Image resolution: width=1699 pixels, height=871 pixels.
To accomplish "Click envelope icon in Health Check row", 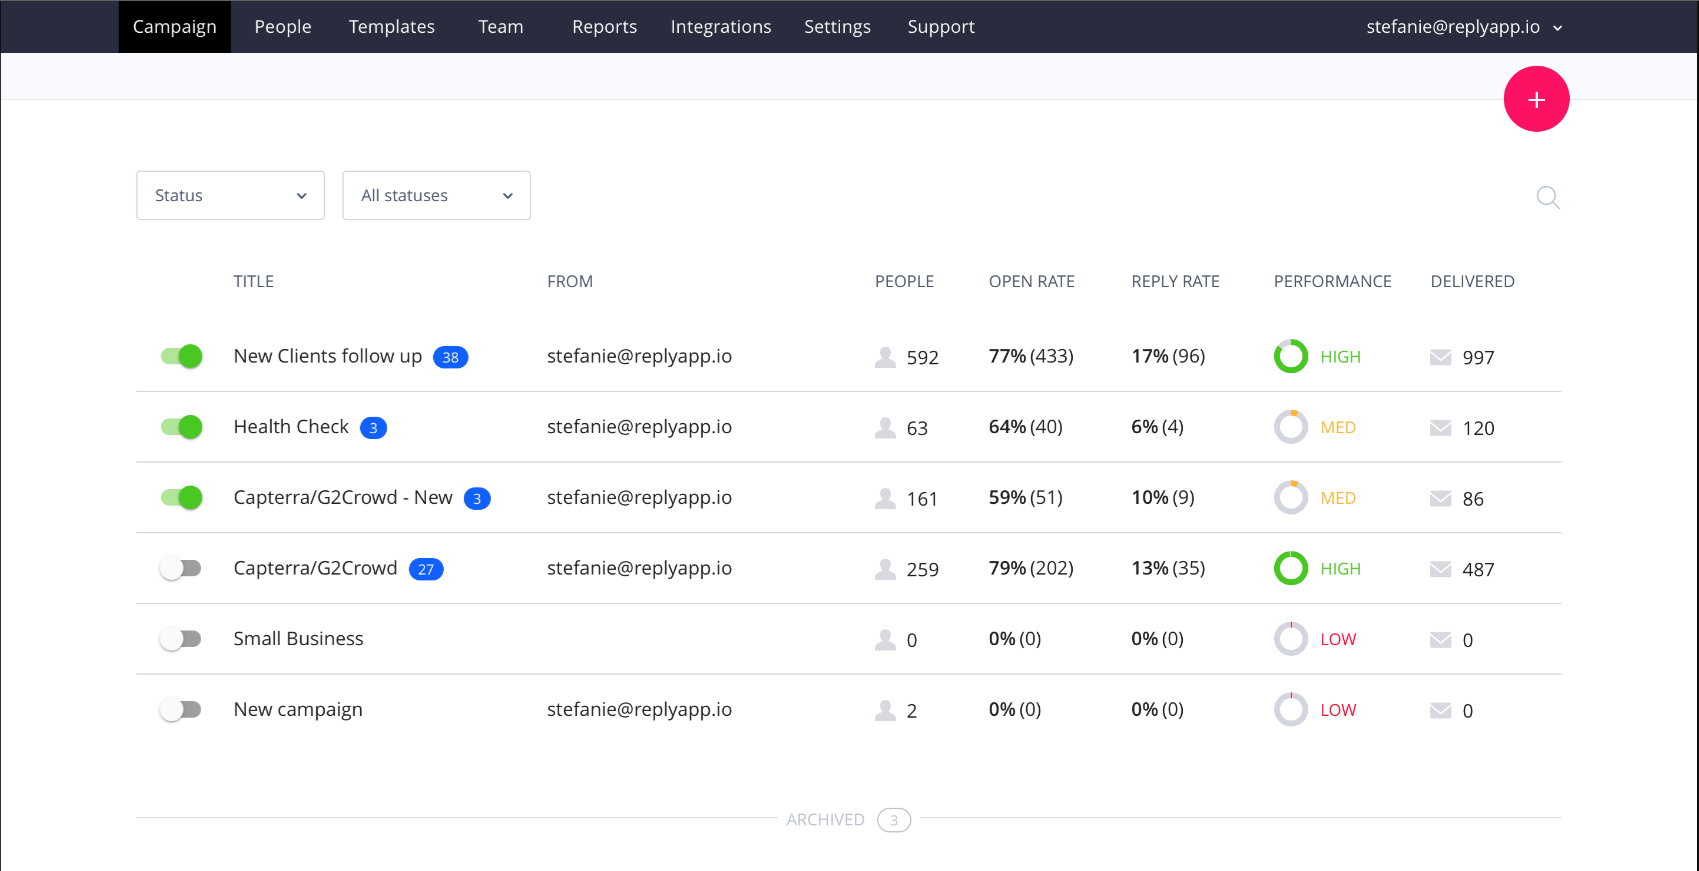I will click(x=1440, y=428).
